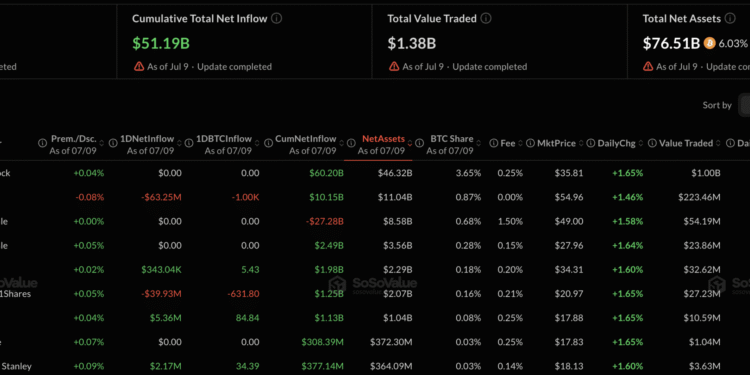Screen dimensions: 750x375
Task: Select the +1.46% daily change cell
Action: pos(628,197)
